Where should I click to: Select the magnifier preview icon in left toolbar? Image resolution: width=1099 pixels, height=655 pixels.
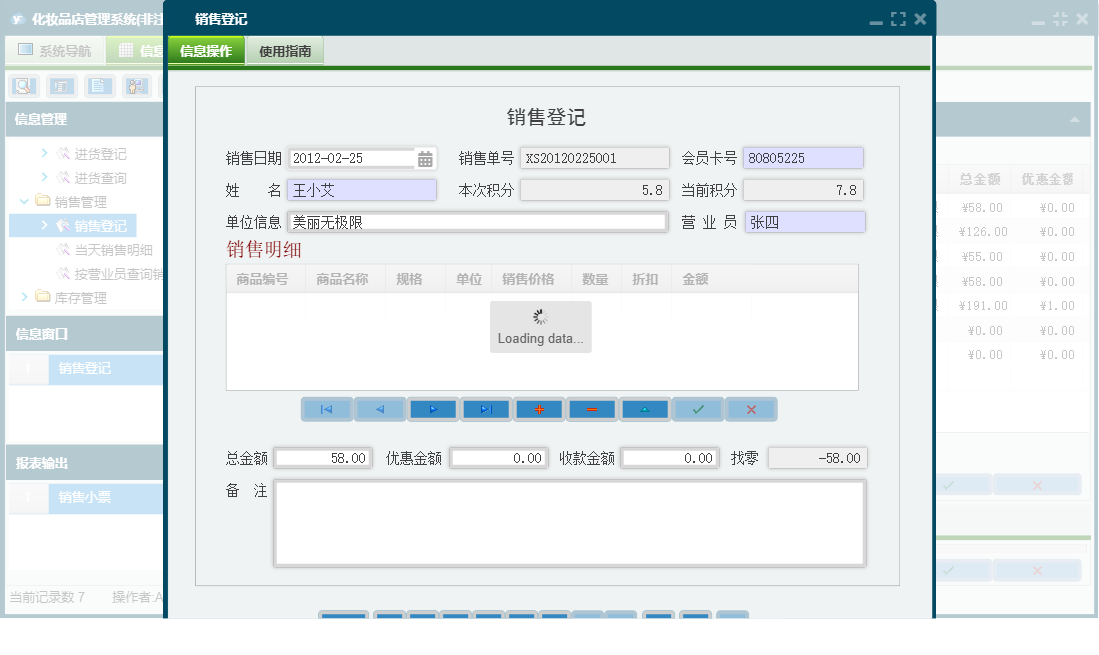tap(23, 86)
